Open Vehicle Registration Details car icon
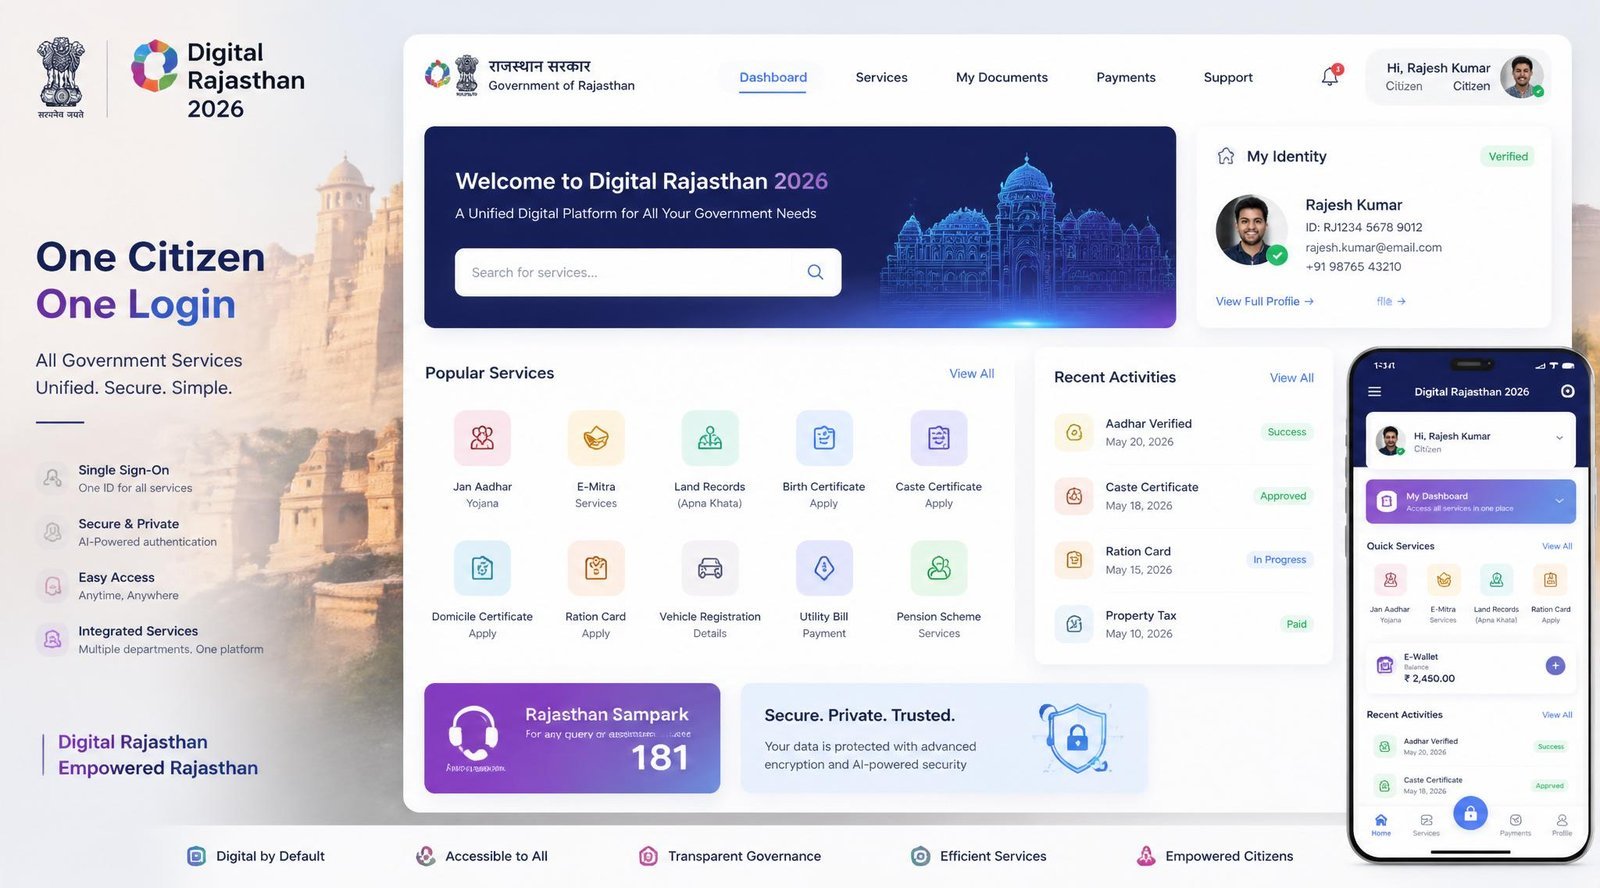 click(710, 568)
